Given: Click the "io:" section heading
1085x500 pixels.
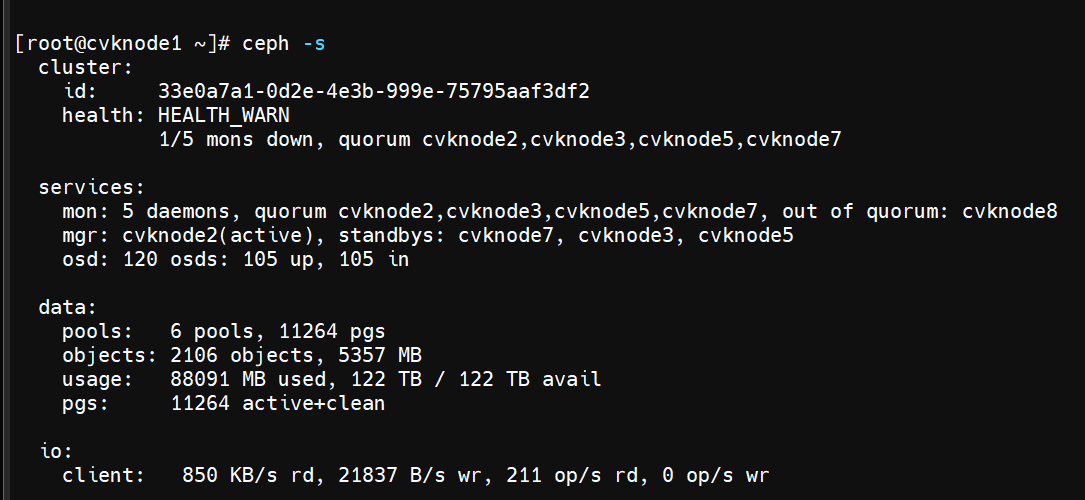Looking at the screenshot, I should pos(49,452).
